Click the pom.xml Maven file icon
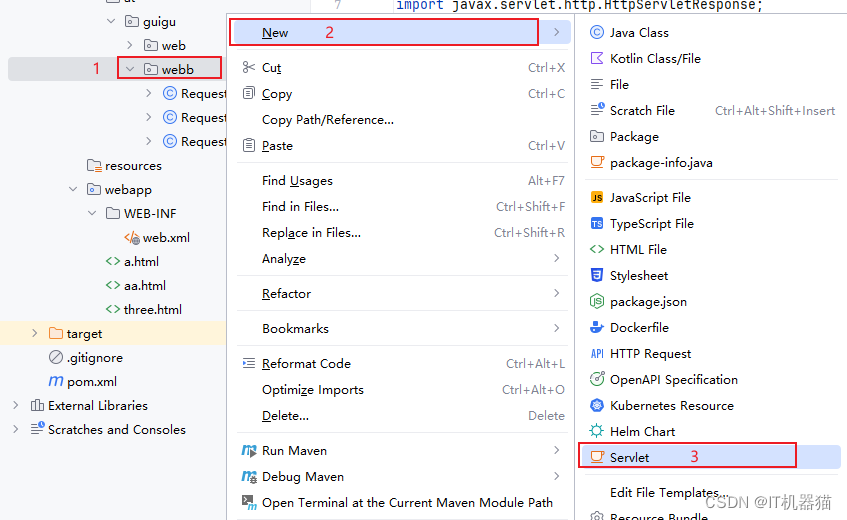847x520 pixels. point(56,381)
